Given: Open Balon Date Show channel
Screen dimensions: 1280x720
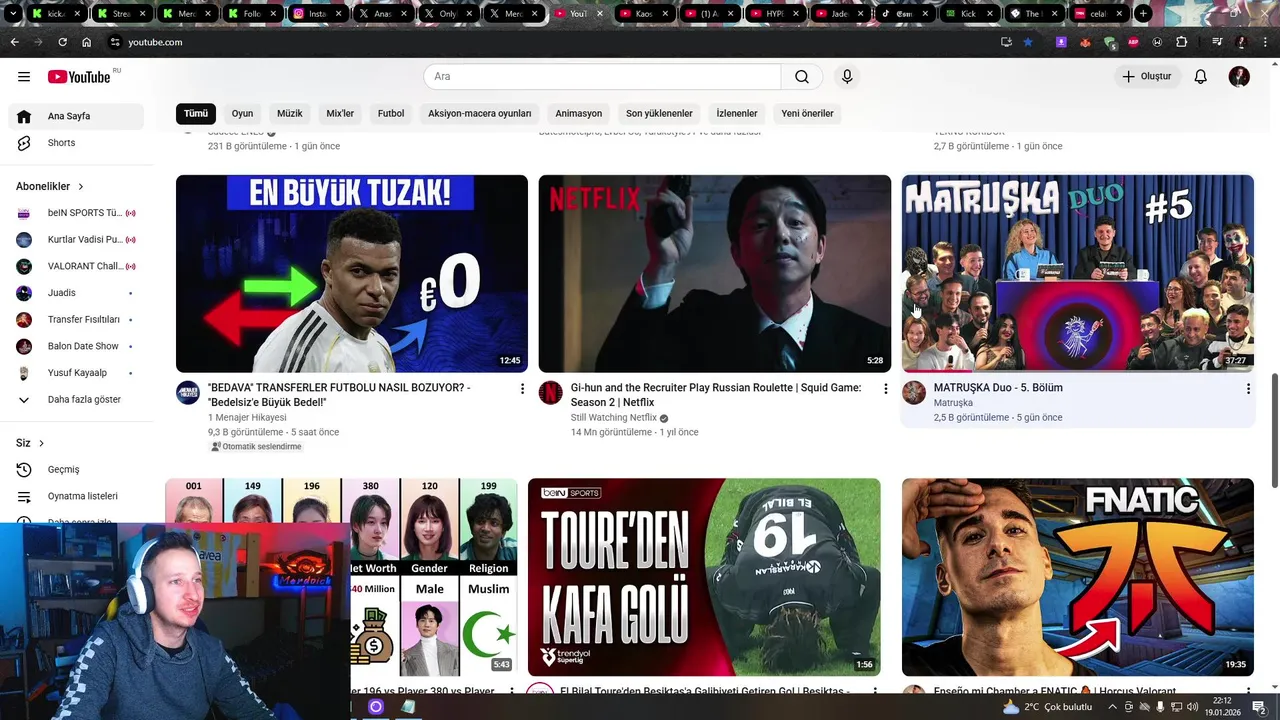Looking at the screenshot, I should coord(76,346).
